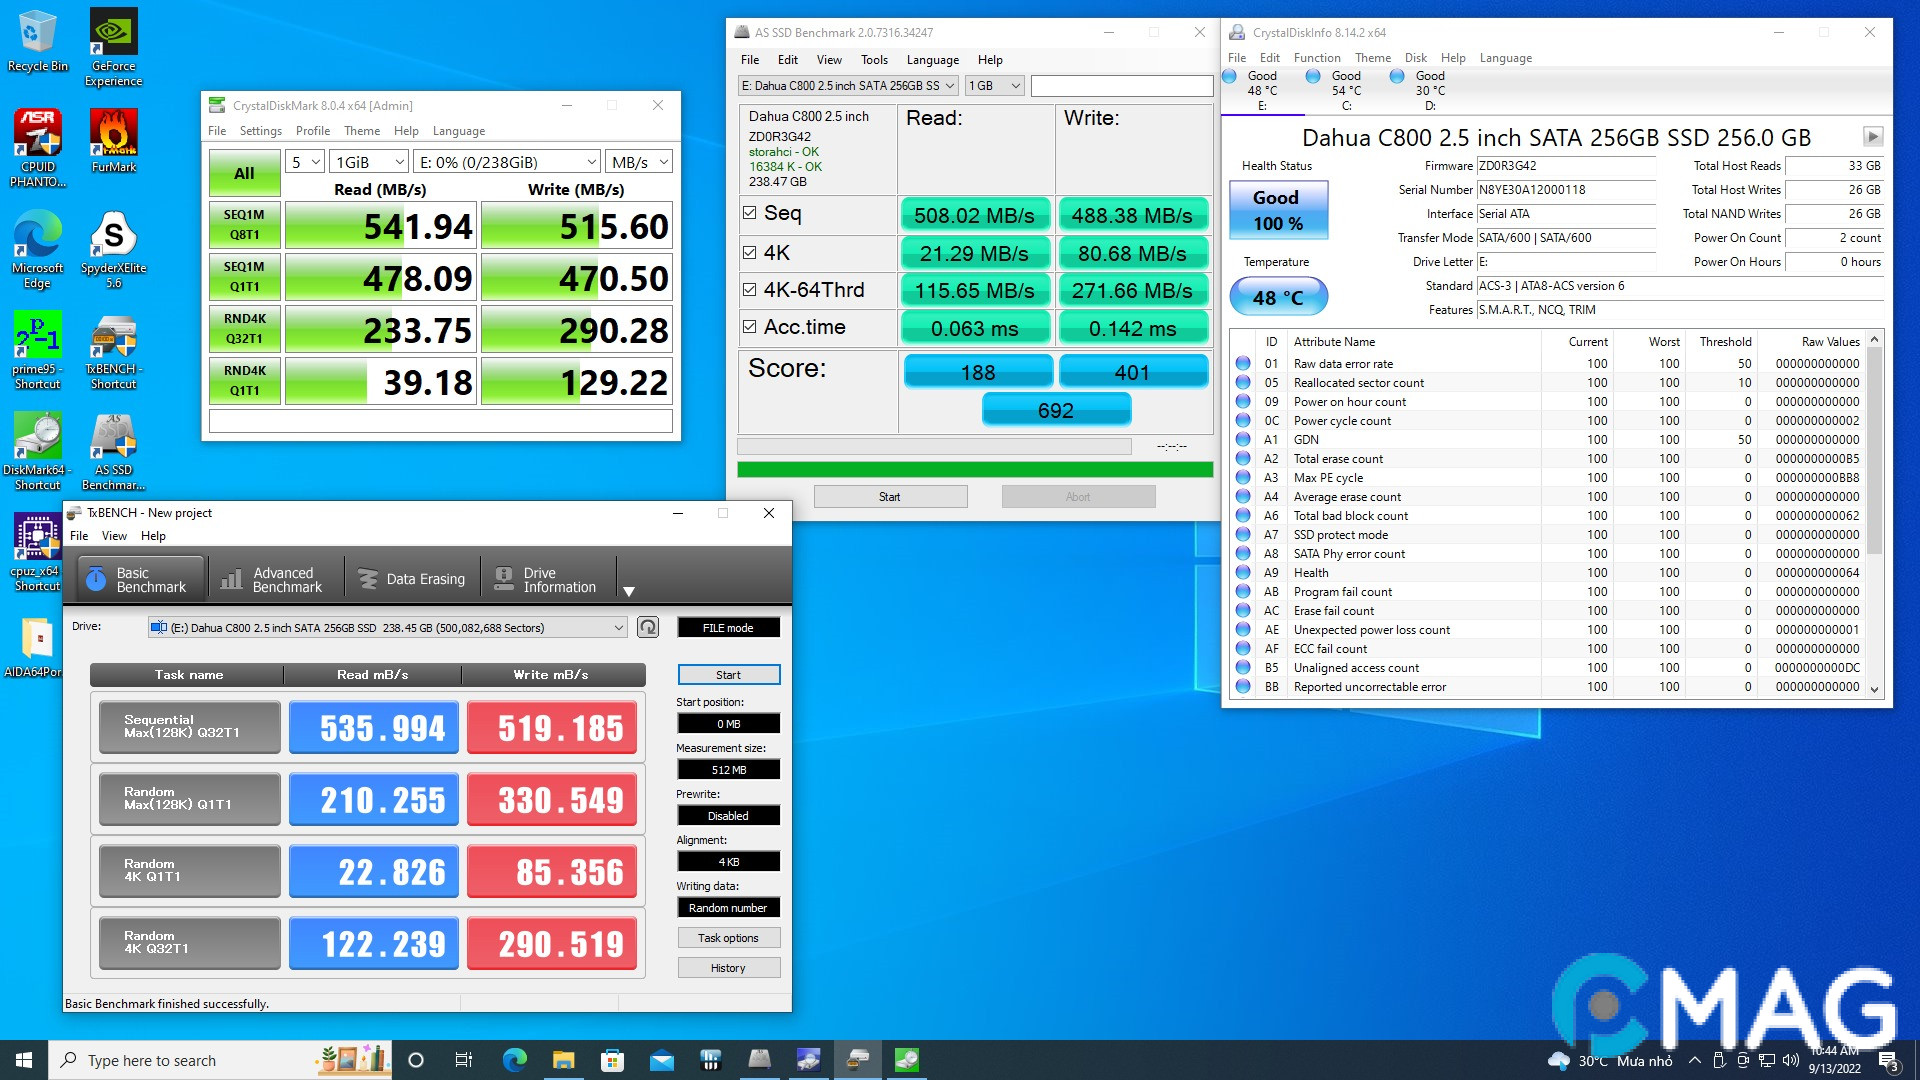This screenshot has height=1080, width=1920.
Task: Click the next-disk arrow in CrystalDiskInfo
Action: pyautogui.click(x=1872, y=136)
